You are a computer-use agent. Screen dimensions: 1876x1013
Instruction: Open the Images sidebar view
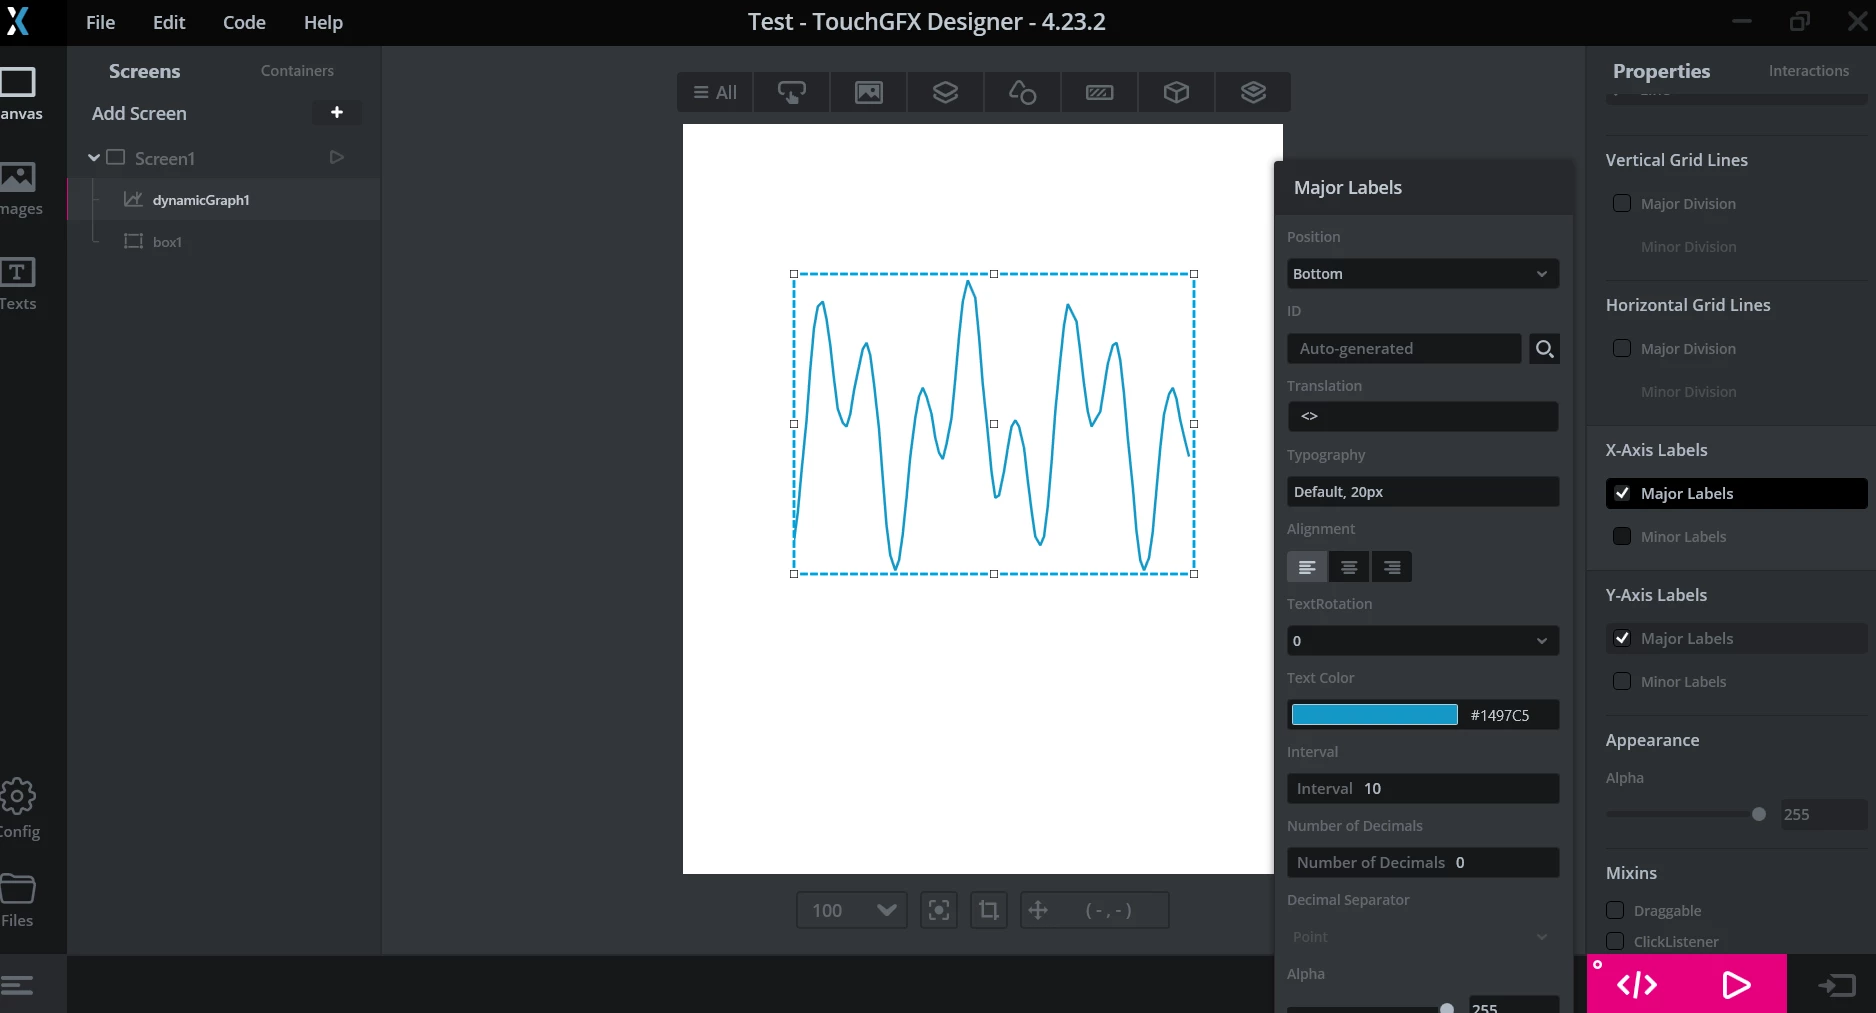coord(20,189)
